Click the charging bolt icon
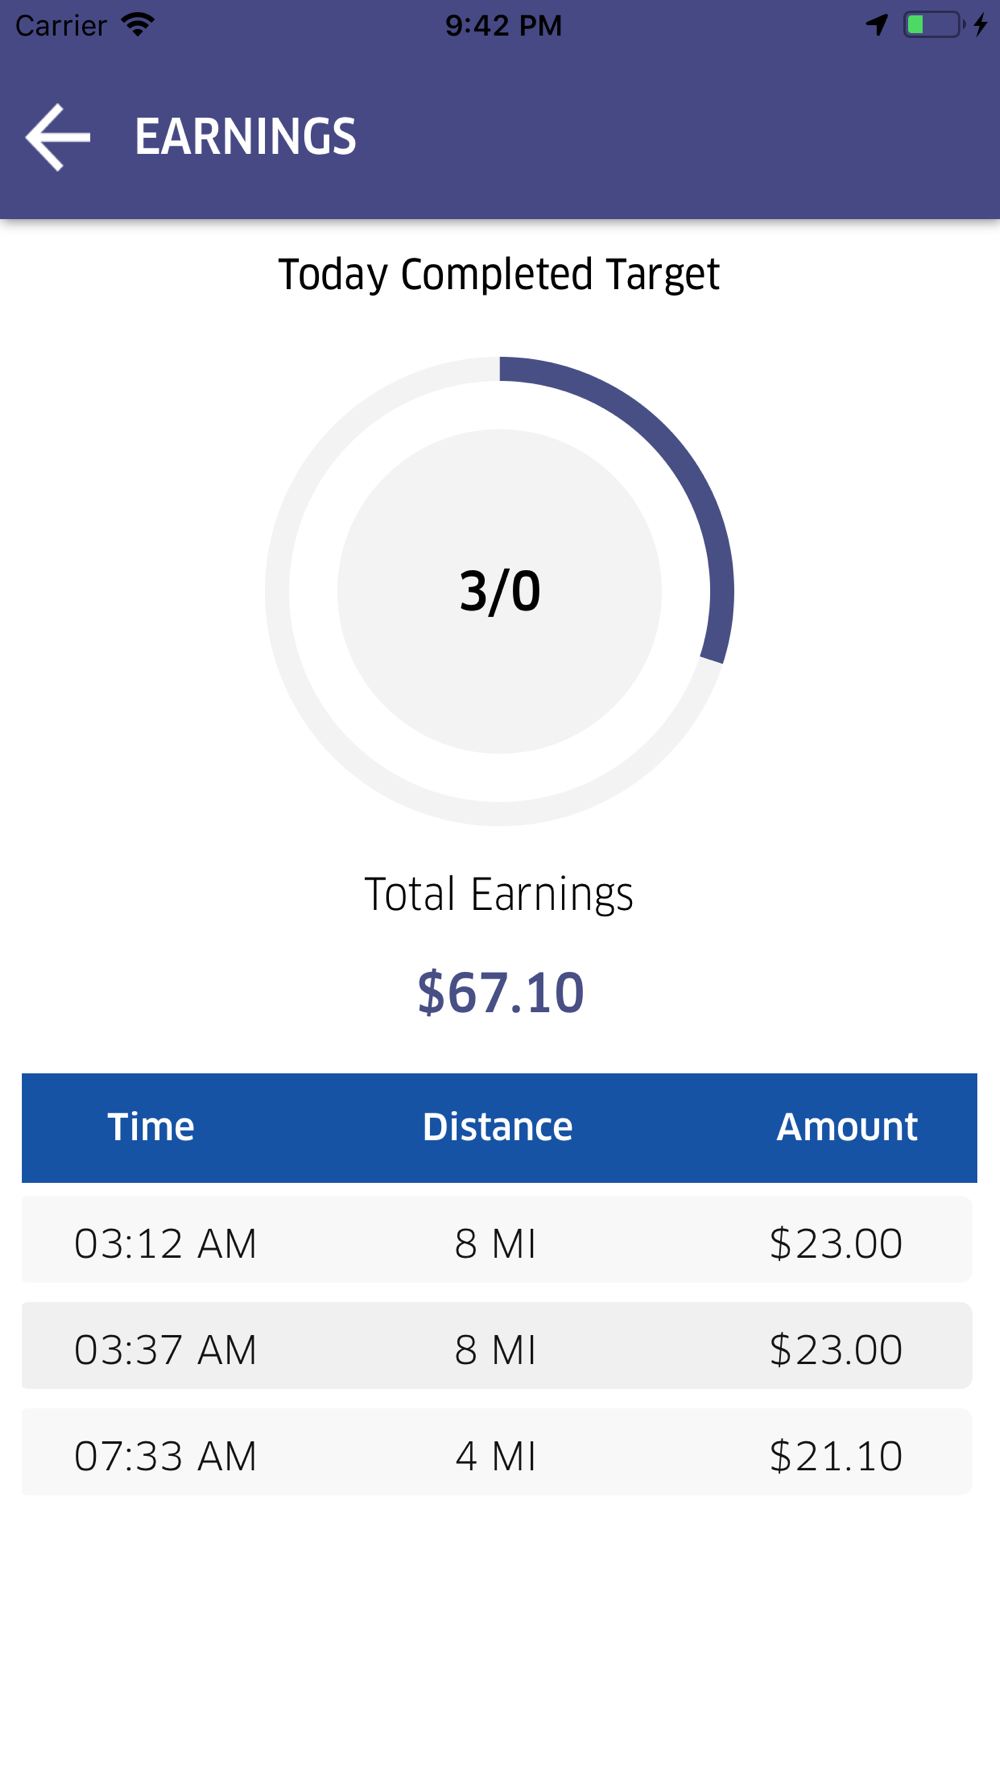 pyautogui.click(x=981, y=24)
